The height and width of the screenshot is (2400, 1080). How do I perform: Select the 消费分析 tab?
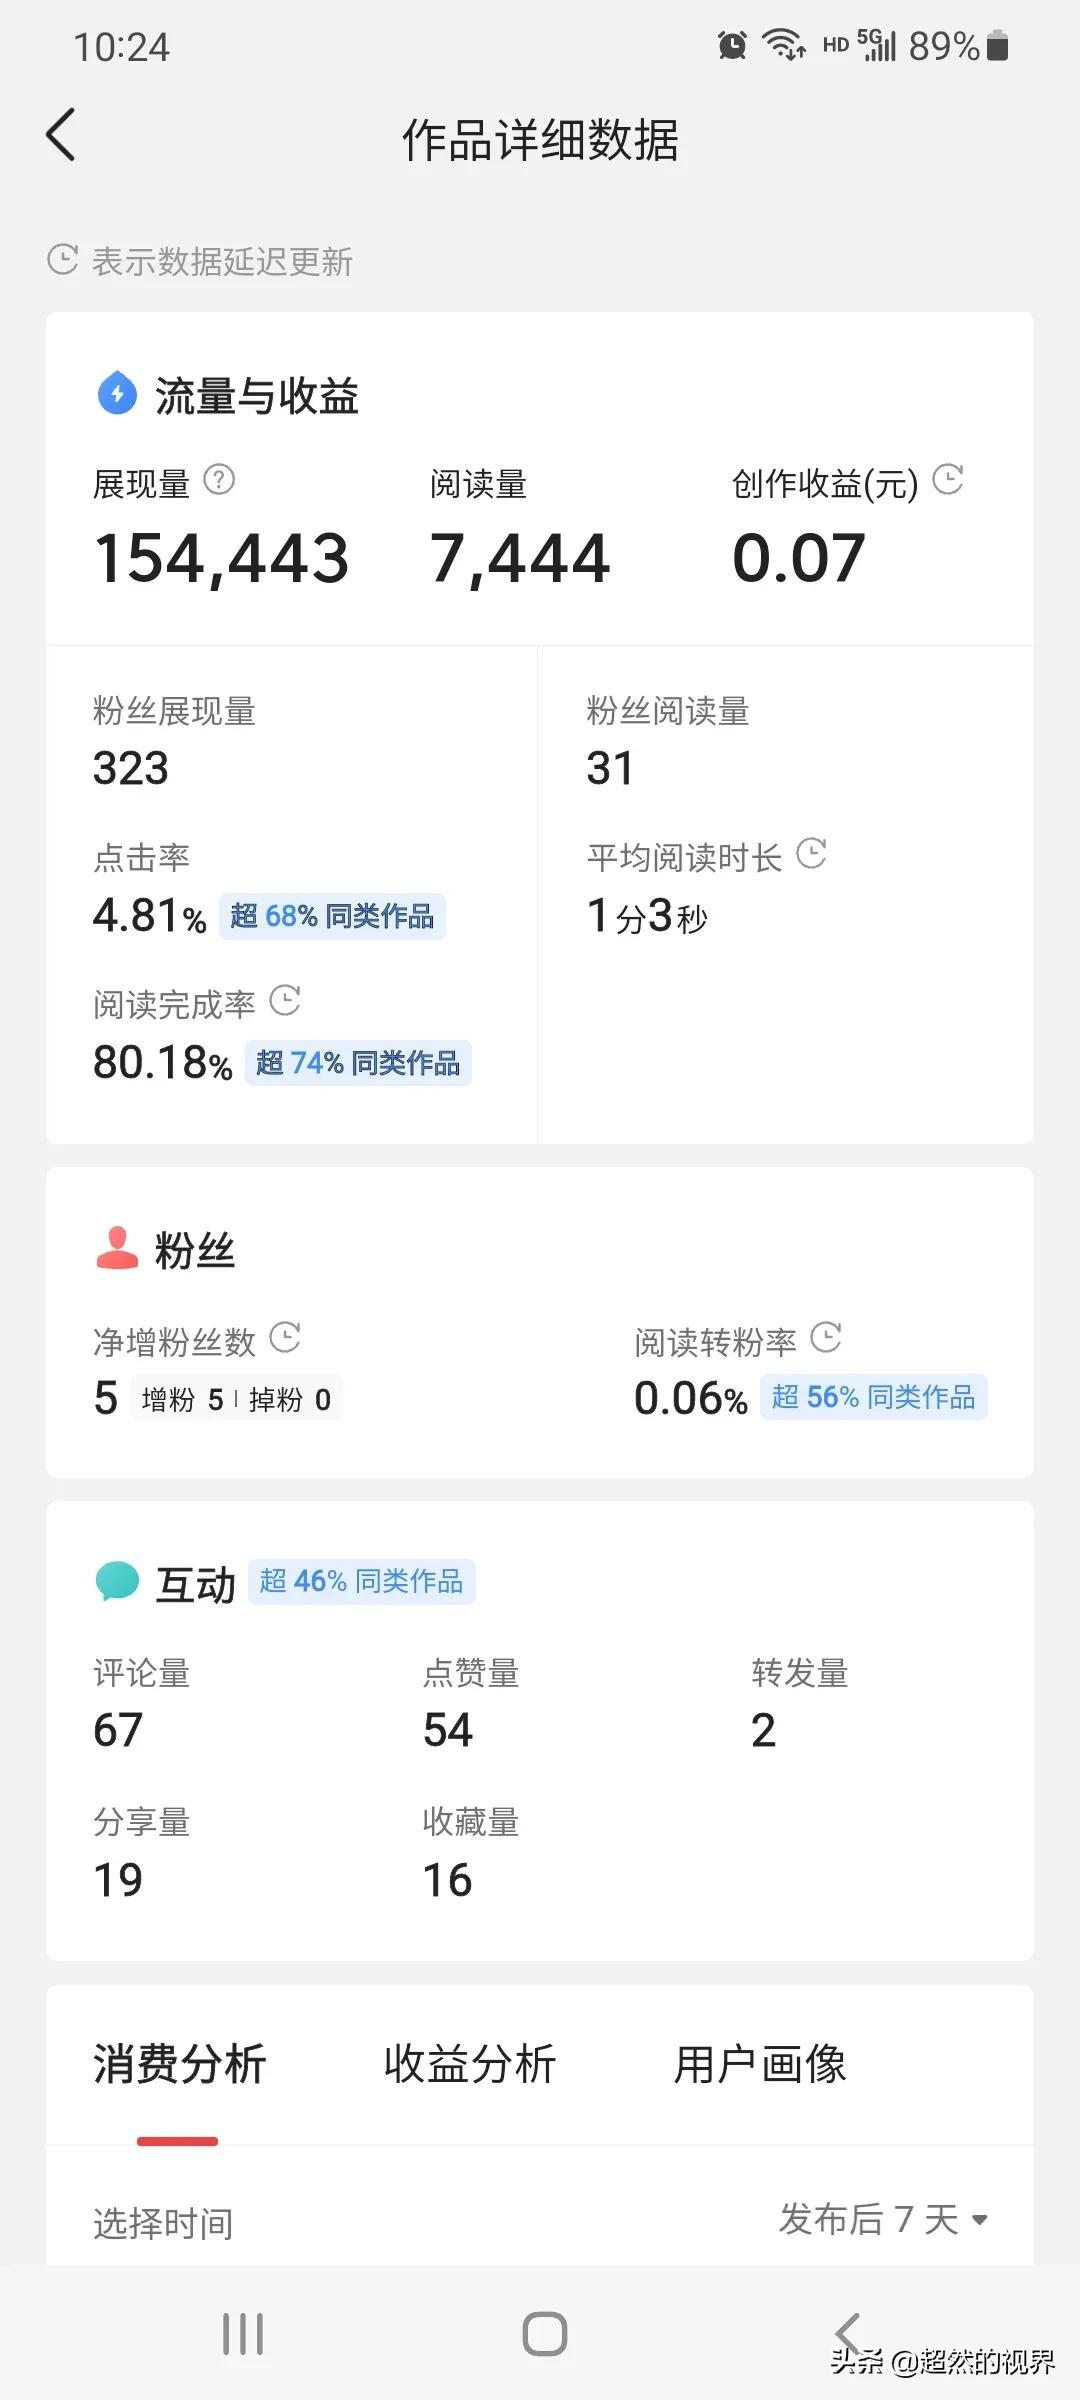click(179, 2065)
